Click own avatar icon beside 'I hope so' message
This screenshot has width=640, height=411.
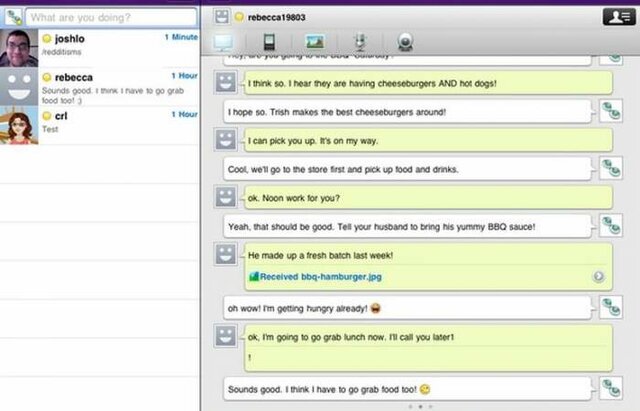pos(611,111)
